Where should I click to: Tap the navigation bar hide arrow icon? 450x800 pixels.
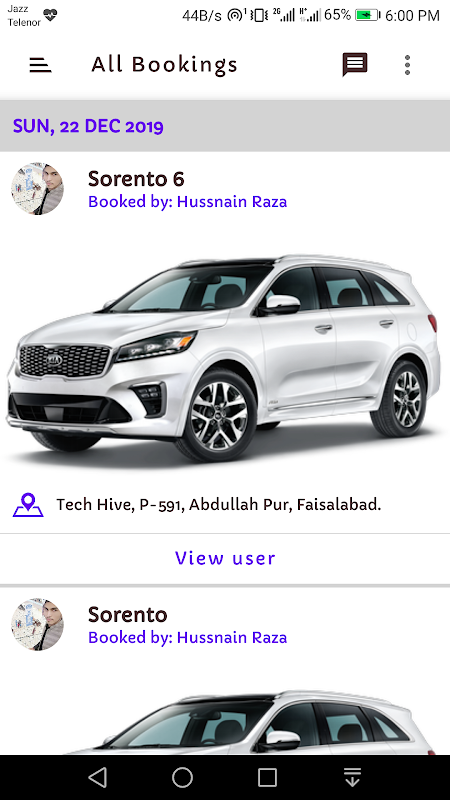pos(352,778)
